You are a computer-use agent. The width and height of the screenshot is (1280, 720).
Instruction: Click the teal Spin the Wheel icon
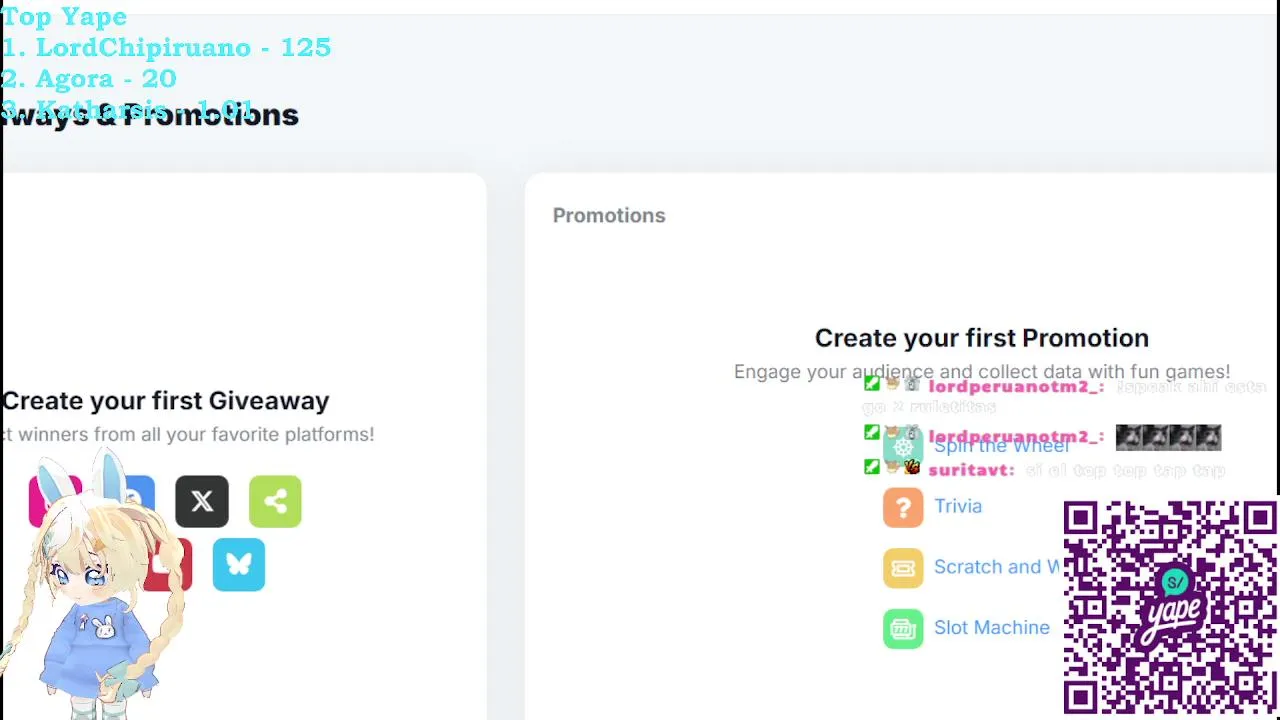[x=903, y=447]
